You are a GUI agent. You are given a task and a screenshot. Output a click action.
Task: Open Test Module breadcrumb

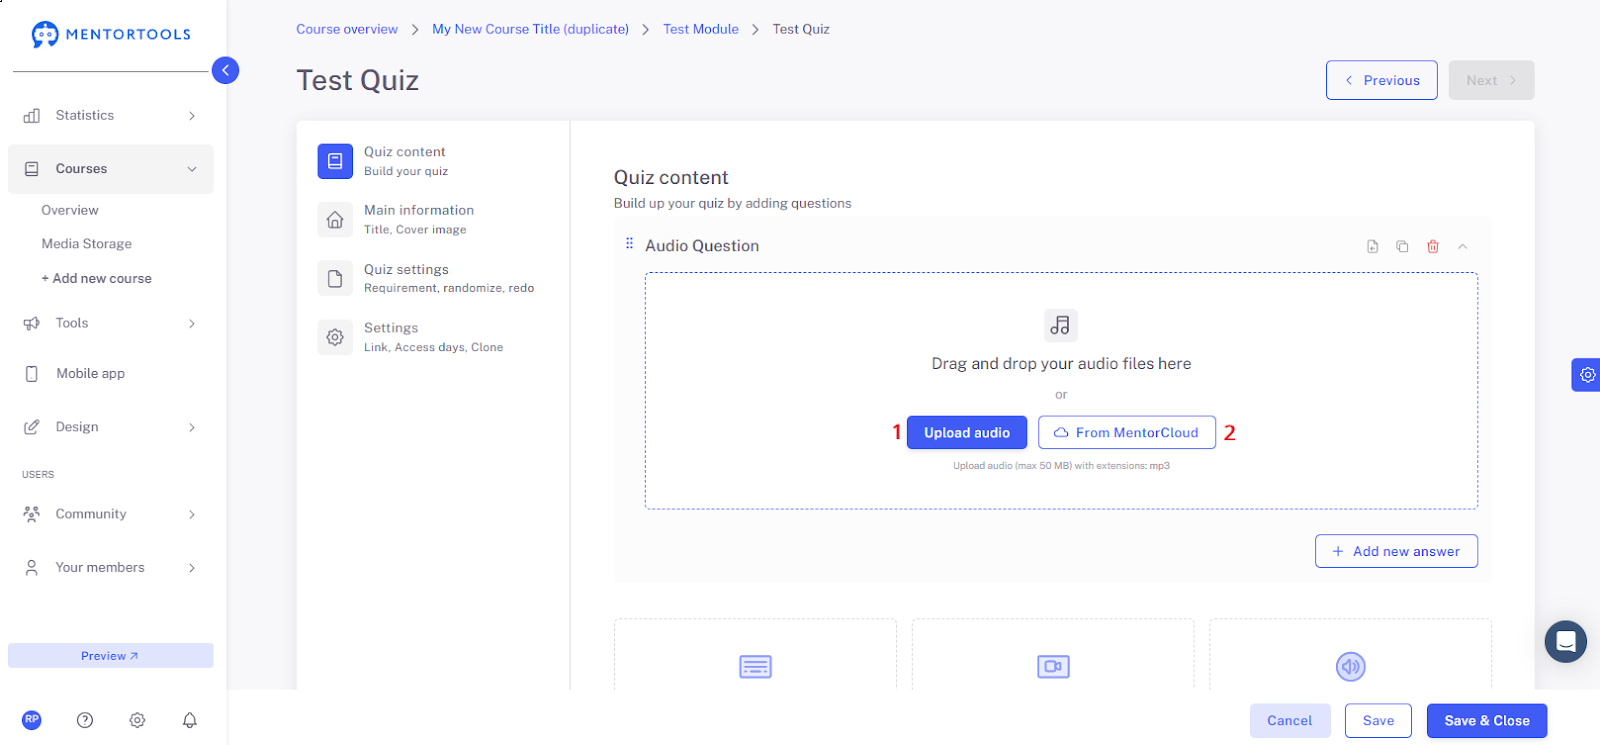pos(701,29)
